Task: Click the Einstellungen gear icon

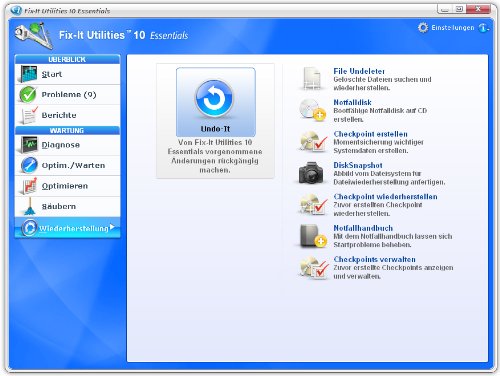Action: pyautogui.click(x=423, y=28)
